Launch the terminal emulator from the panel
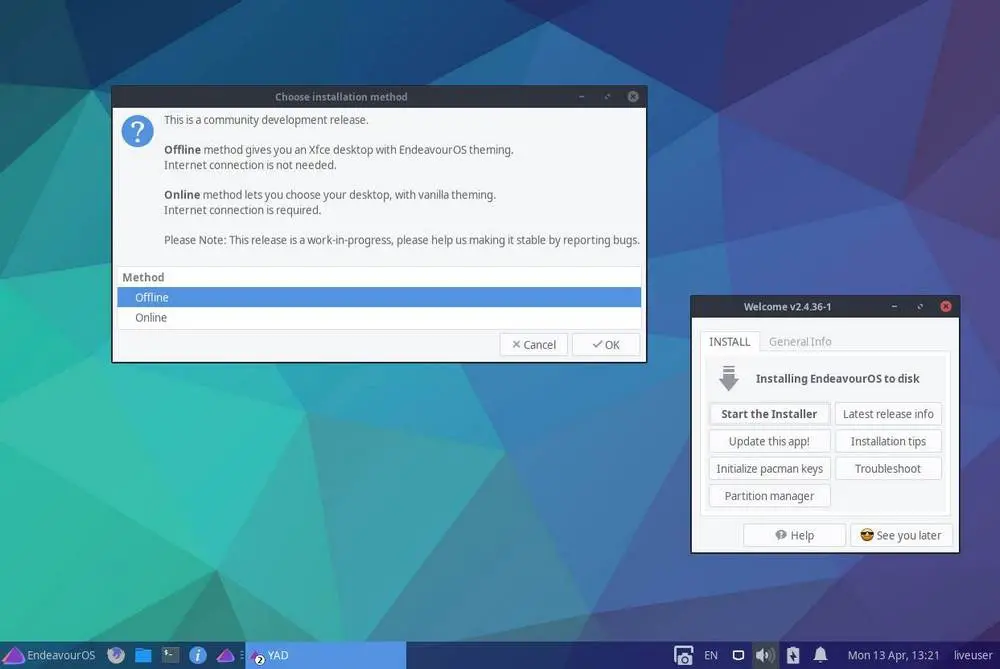The image size is (1000, 669). (x=170, y=655)
